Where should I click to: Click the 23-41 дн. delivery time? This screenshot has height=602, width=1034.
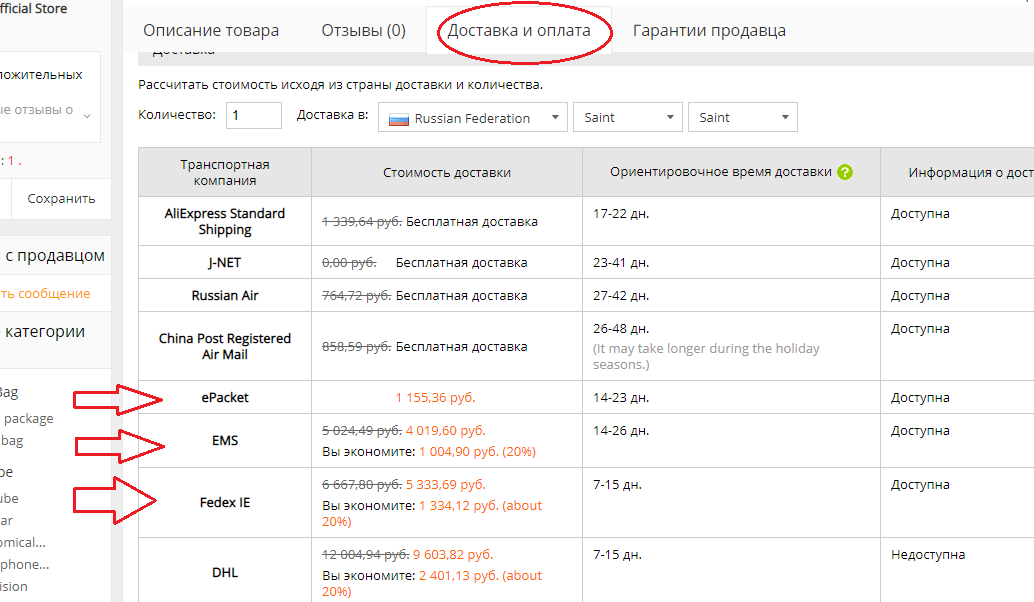[621, 262]
